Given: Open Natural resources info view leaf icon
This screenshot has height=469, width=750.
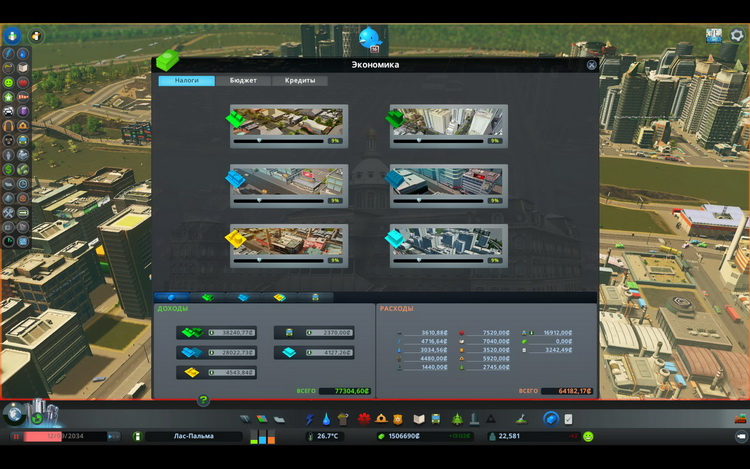Looking at the screenshot, I should (23, 169).
